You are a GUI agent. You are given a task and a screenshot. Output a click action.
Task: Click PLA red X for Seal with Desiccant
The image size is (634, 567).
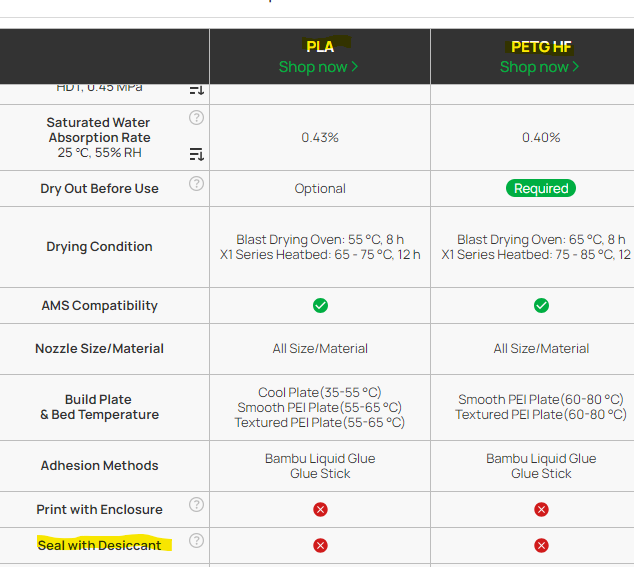click(x=320, y=545)
